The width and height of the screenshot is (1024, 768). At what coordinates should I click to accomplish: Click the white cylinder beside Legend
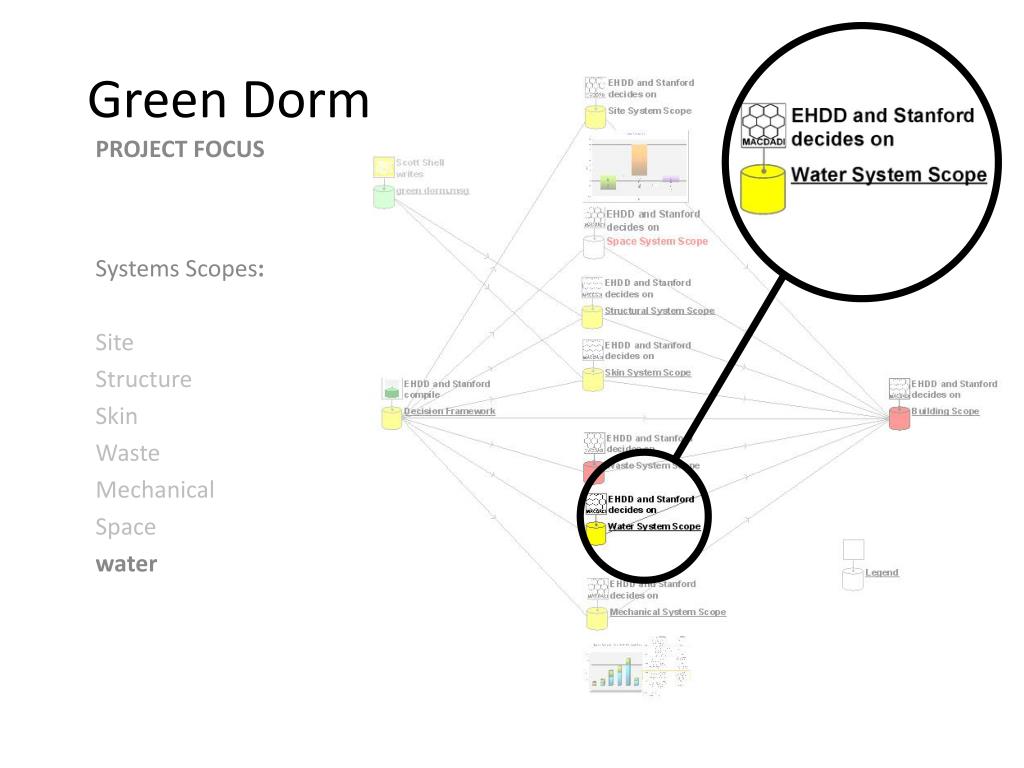[x=853, y=579]
